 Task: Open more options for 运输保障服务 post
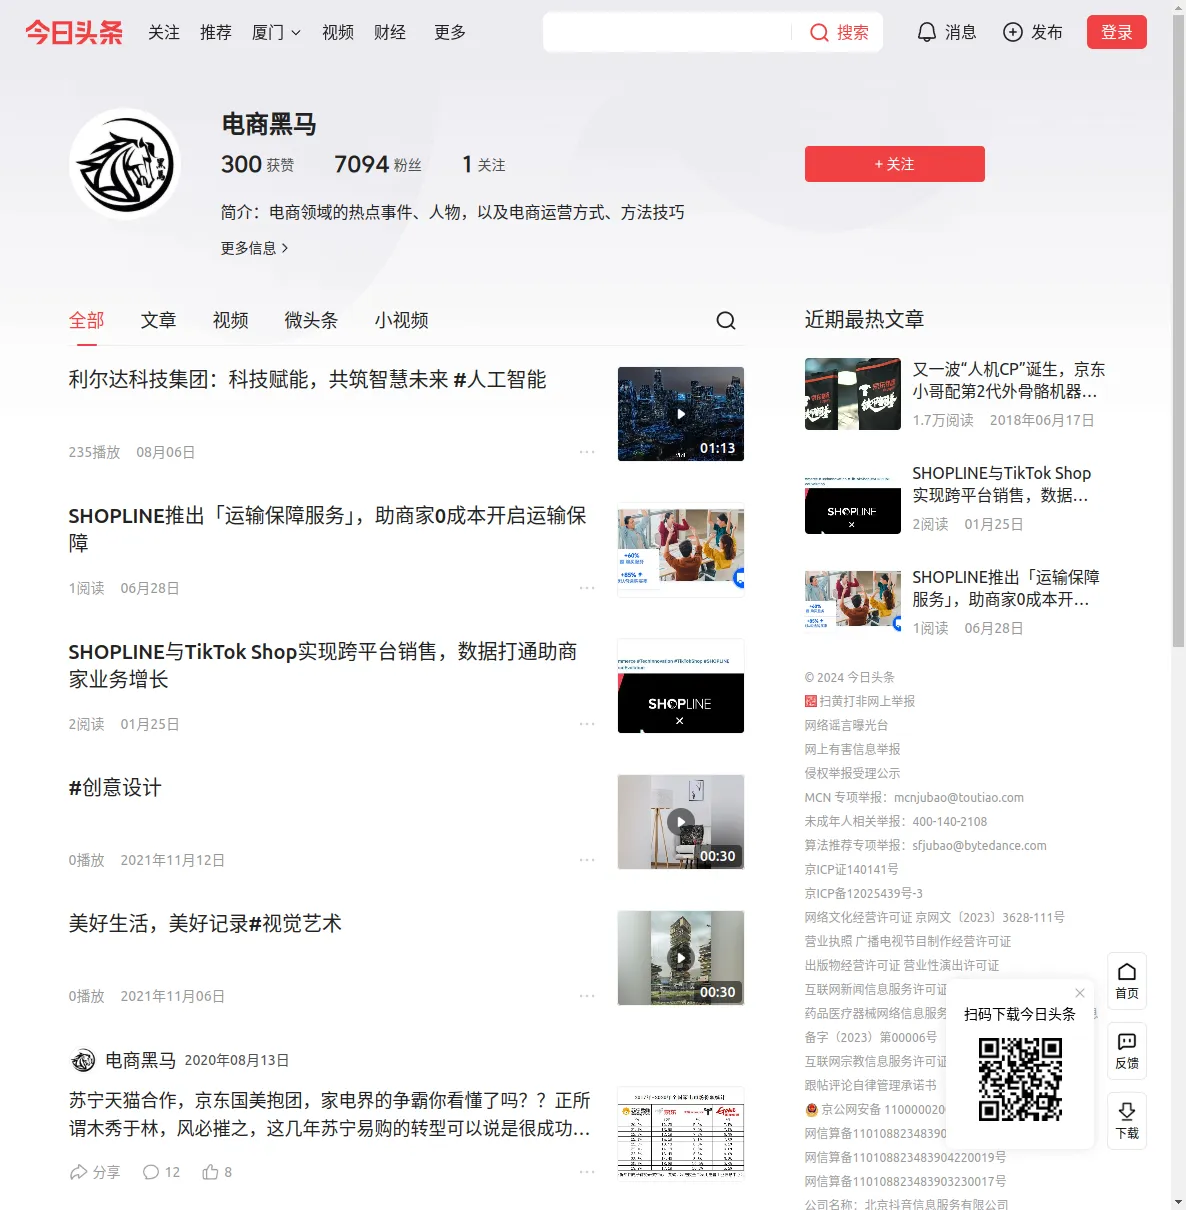pyautogui.click(x=587, y=588)
